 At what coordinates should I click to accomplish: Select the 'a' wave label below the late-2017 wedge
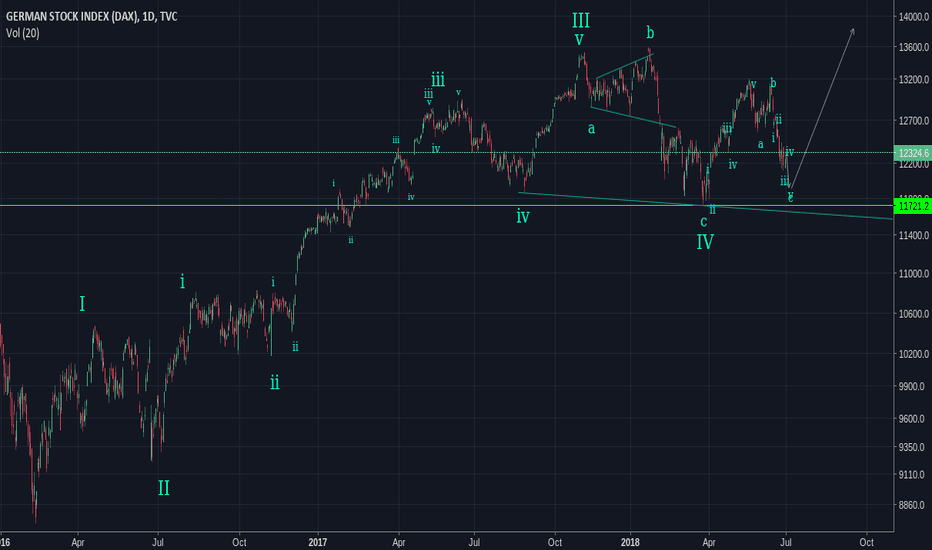(591, 128)
